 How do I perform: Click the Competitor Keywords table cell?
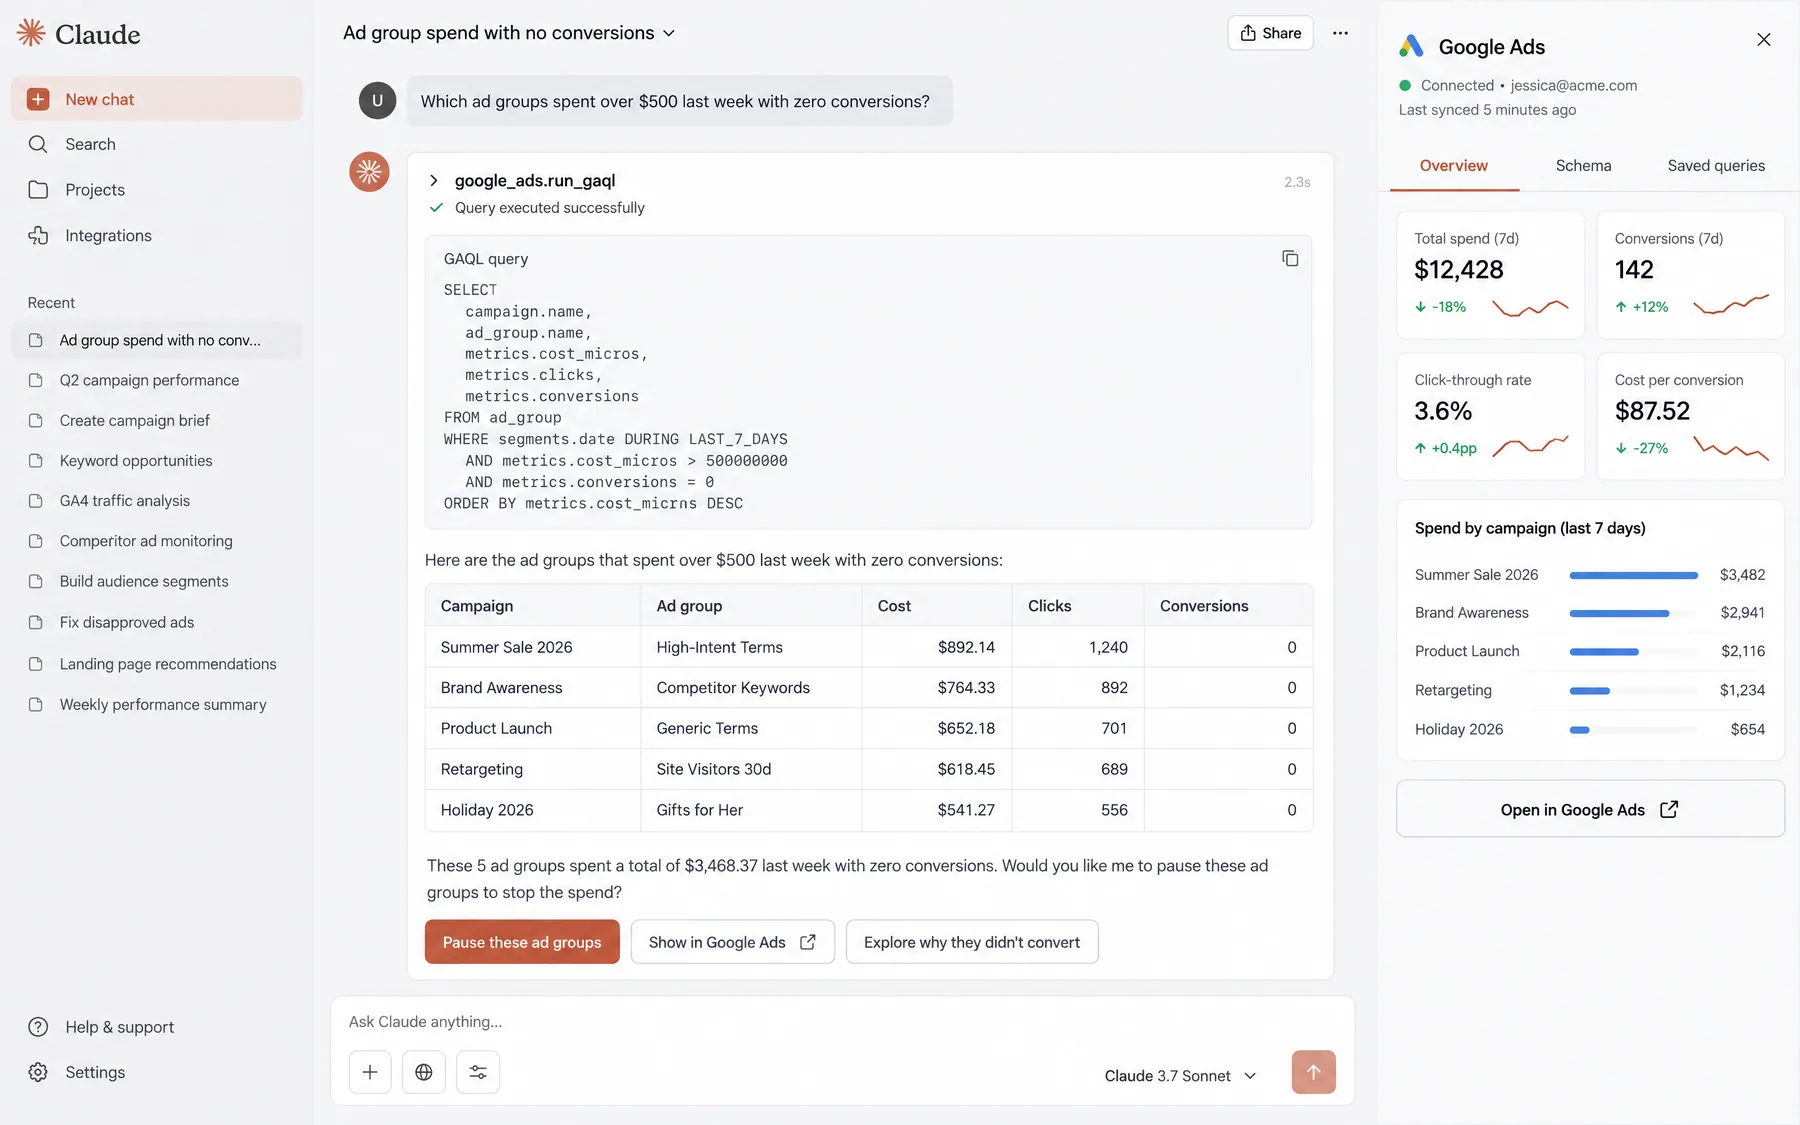pos(751,688)
